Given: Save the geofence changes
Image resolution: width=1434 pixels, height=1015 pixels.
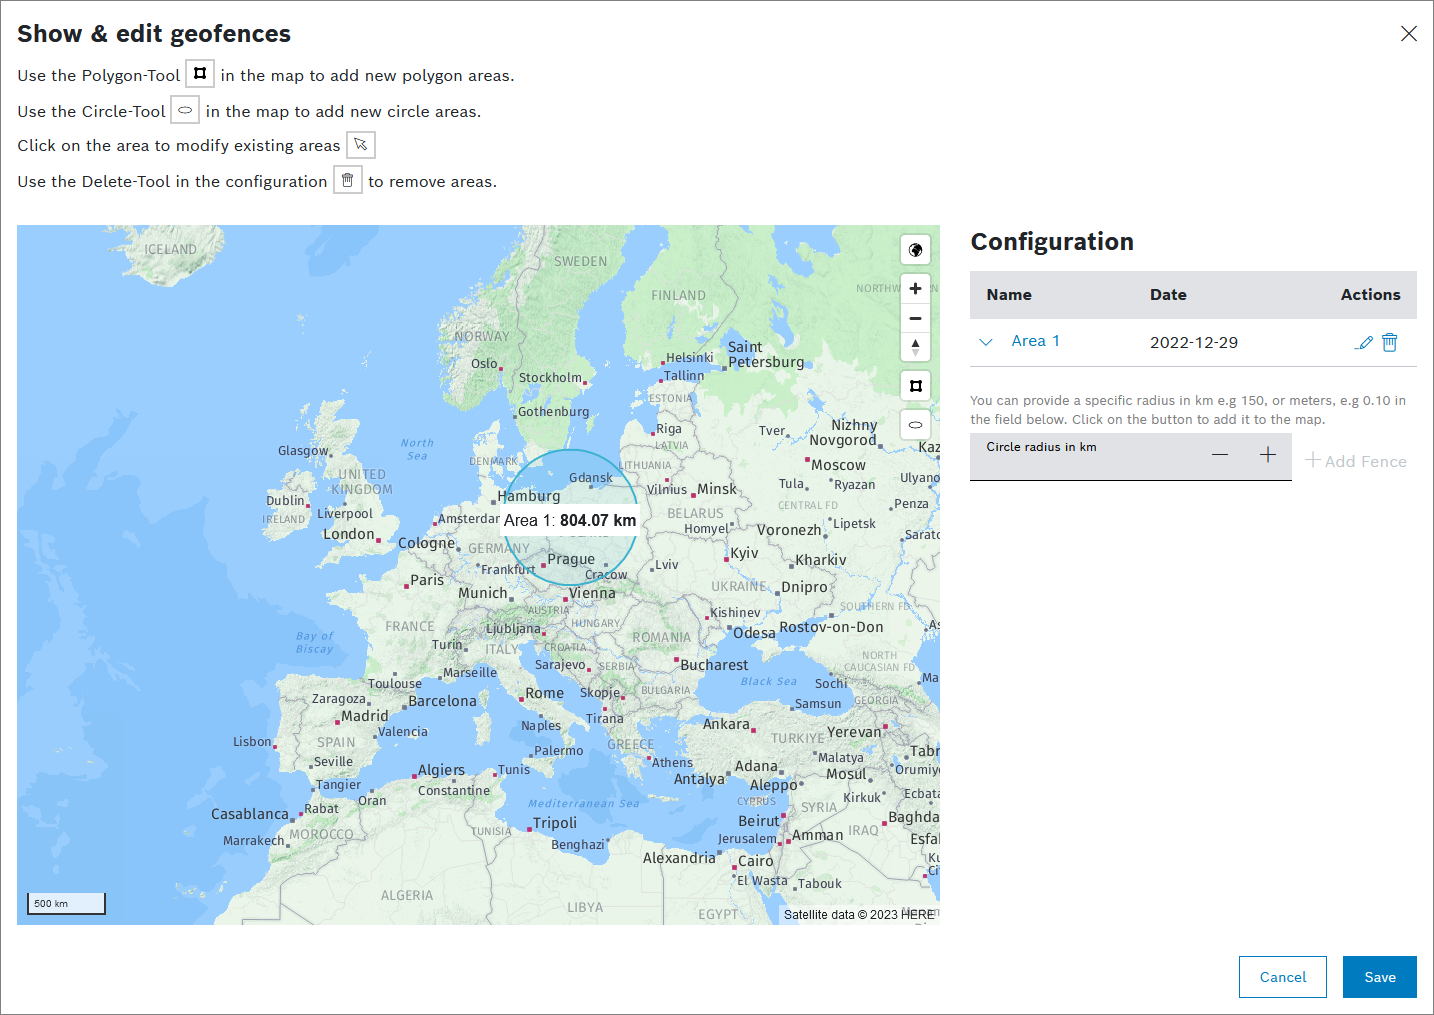Looking at the screenshot, I should point(1379,977).
